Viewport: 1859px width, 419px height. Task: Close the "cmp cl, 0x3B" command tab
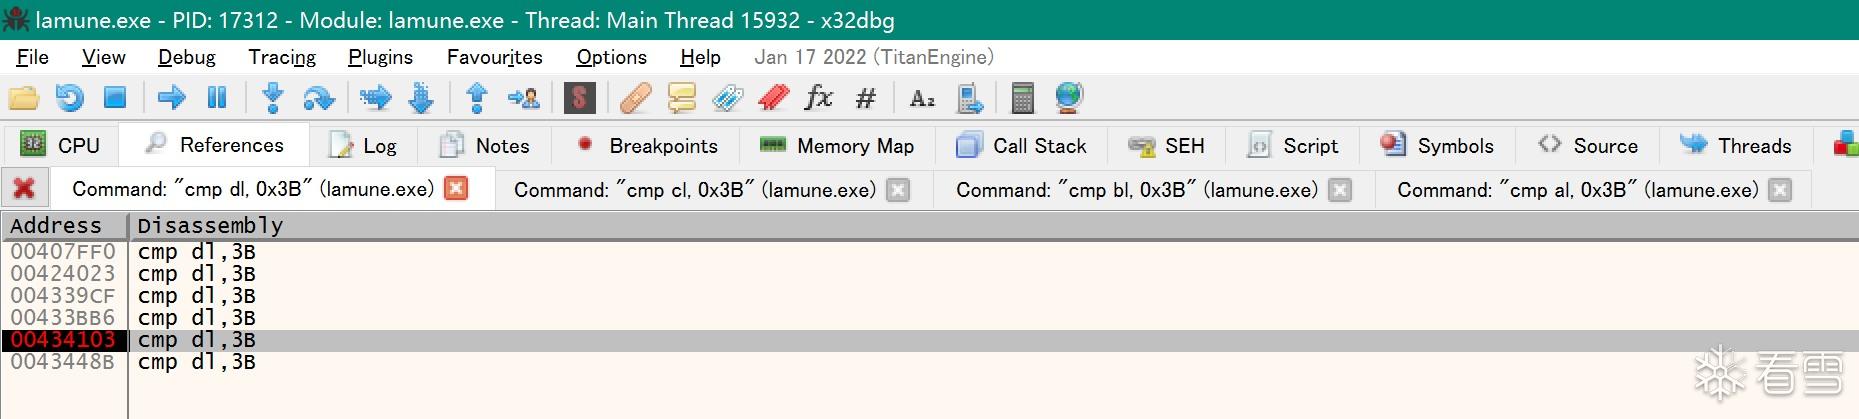click(x=899, y=190)
